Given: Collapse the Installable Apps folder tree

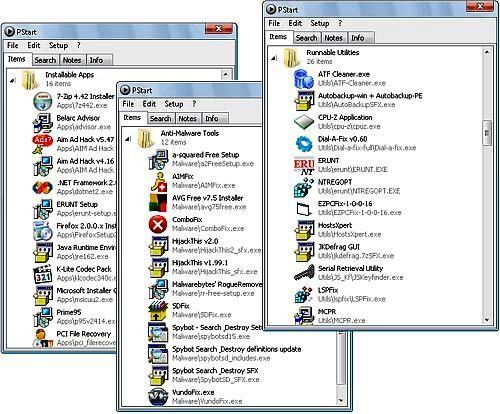Looking at the screenshot, I should pos(13,80).
